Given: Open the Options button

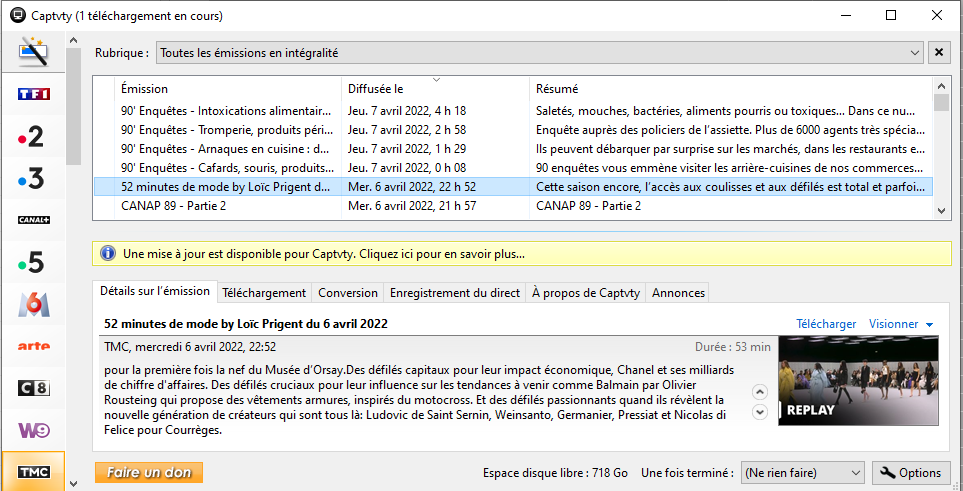Looking at the screenshot, I should [x=911, y=473].
